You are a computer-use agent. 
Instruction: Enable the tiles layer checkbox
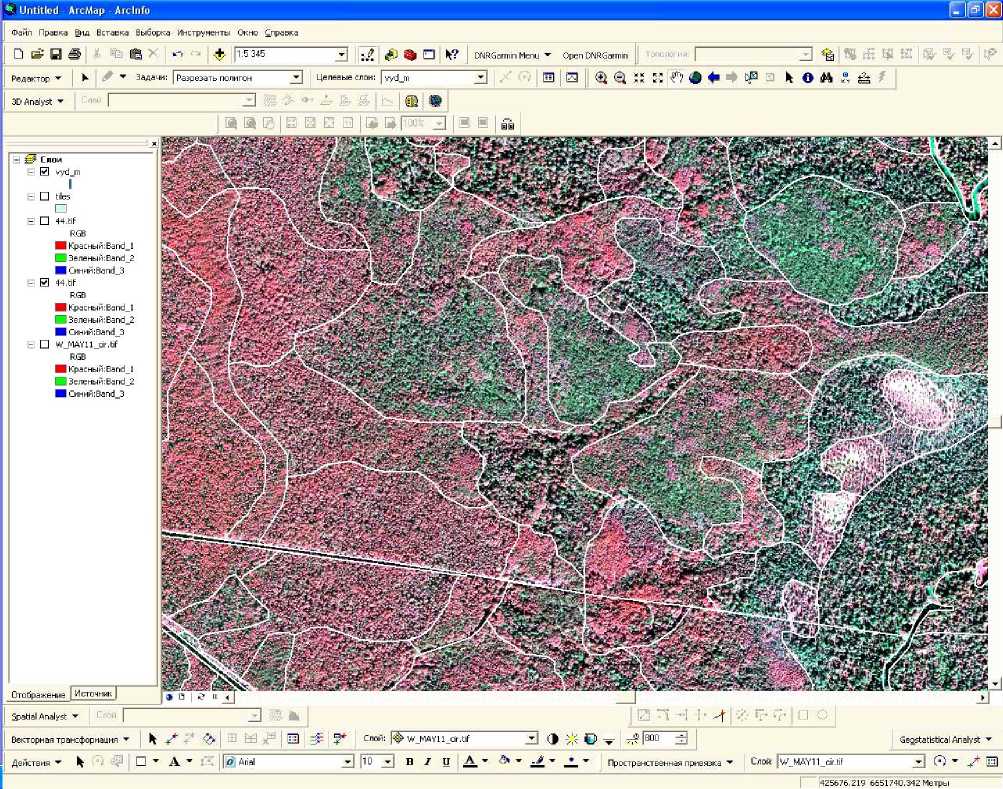point(44,197)
